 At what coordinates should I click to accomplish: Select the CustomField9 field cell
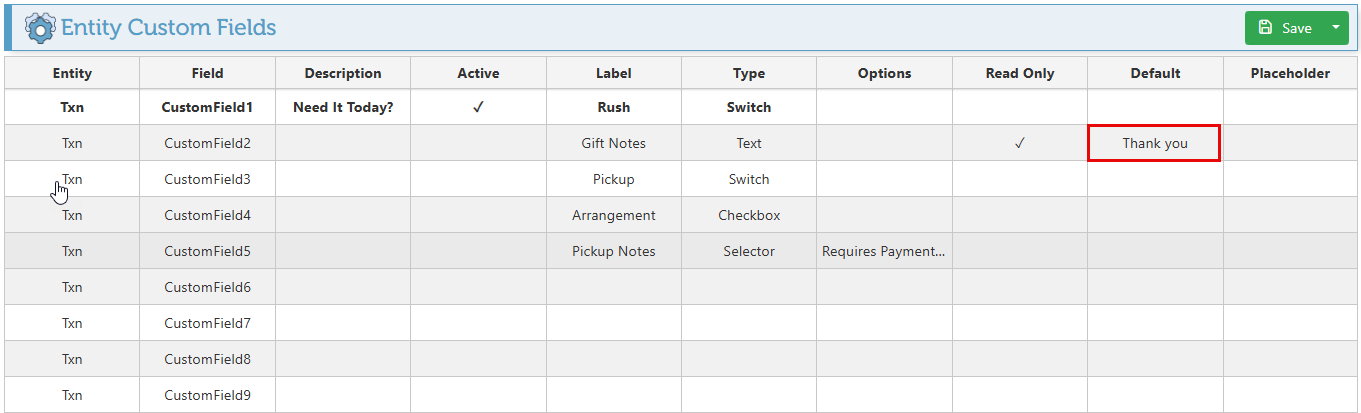pyautogui.click(x=207, y=395)
